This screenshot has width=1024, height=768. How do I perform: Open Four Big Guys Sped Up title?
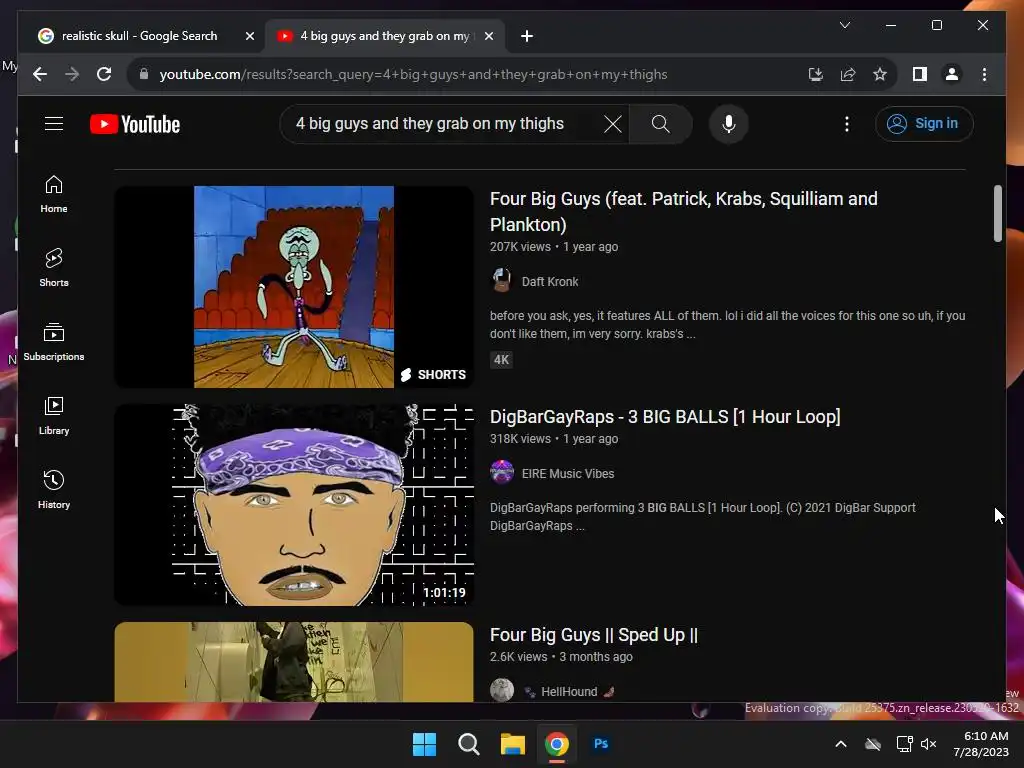point(594,635)
